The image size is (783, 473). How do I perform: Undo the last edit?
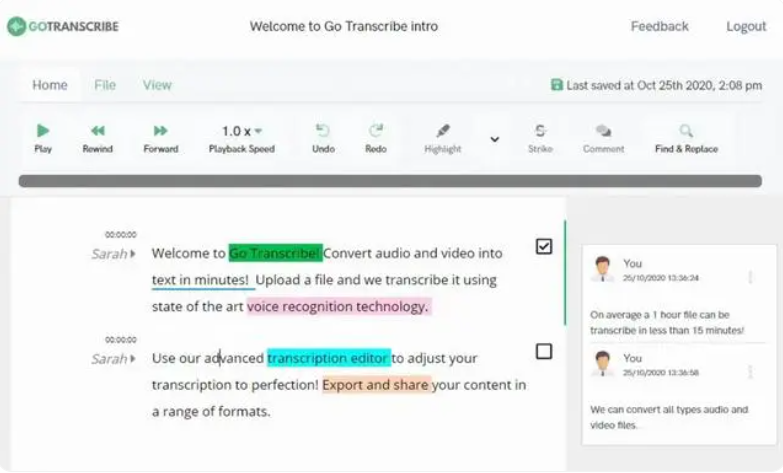(323, 138)
